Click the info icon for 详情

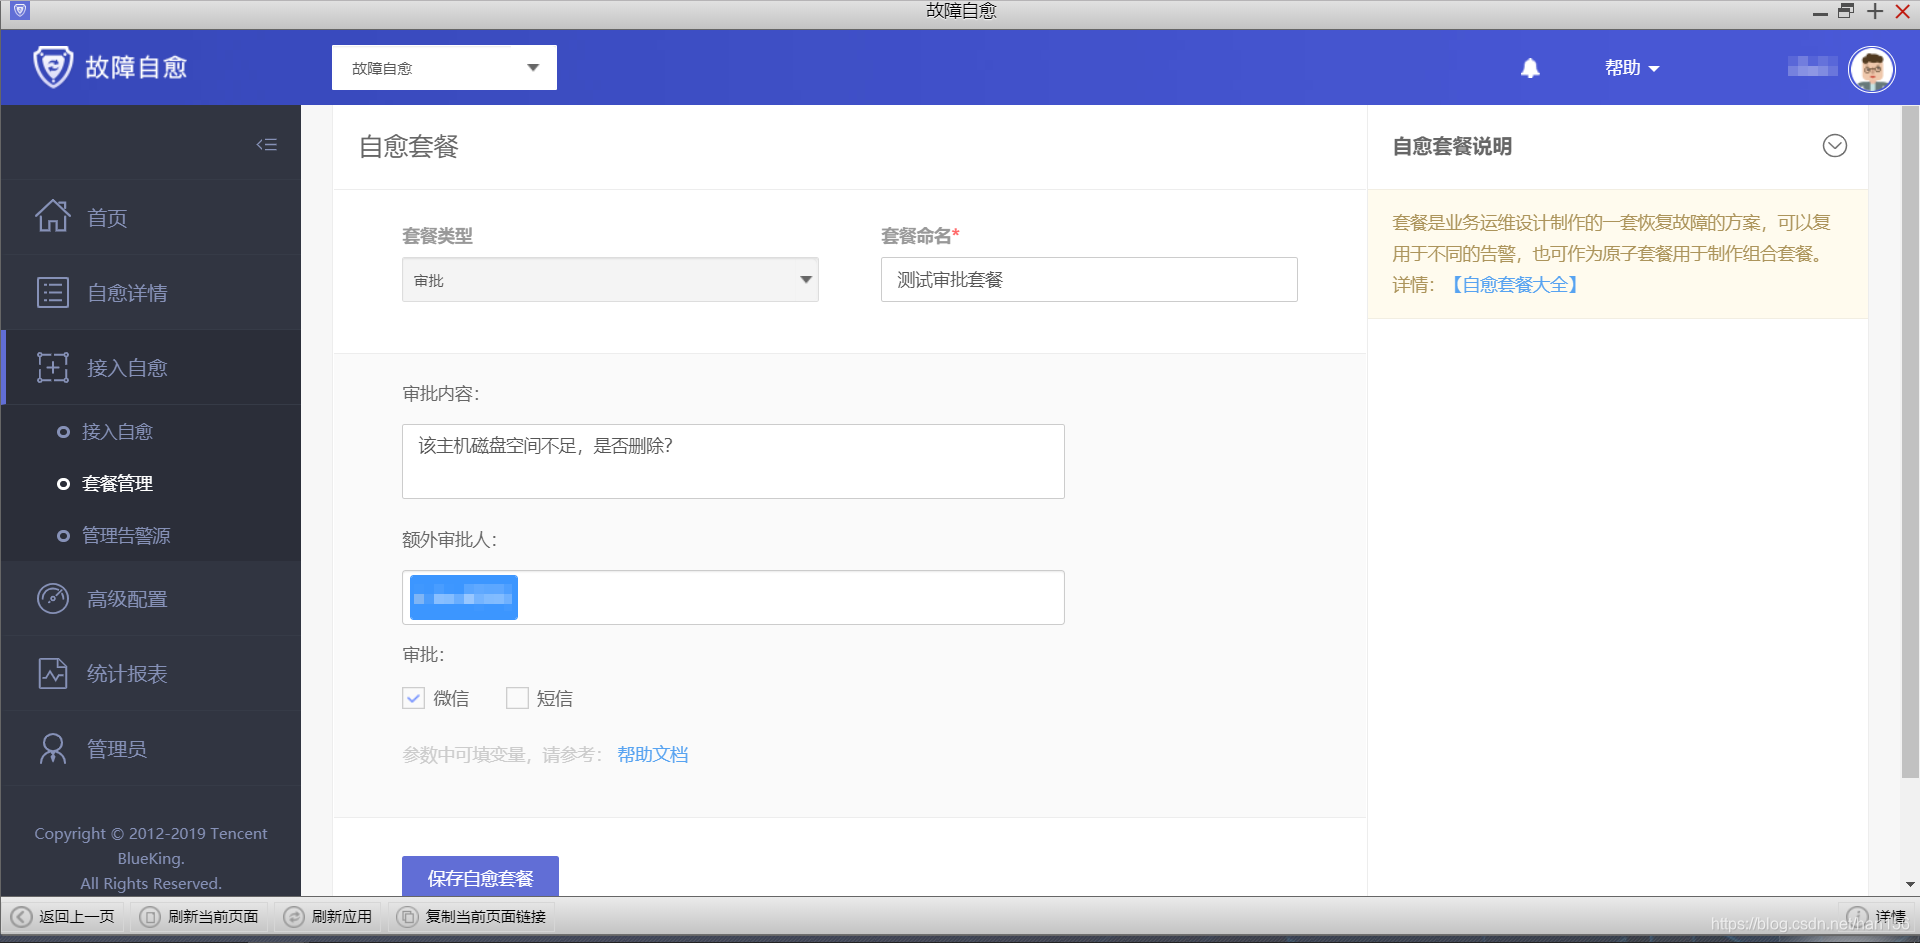coord(1857,916)
